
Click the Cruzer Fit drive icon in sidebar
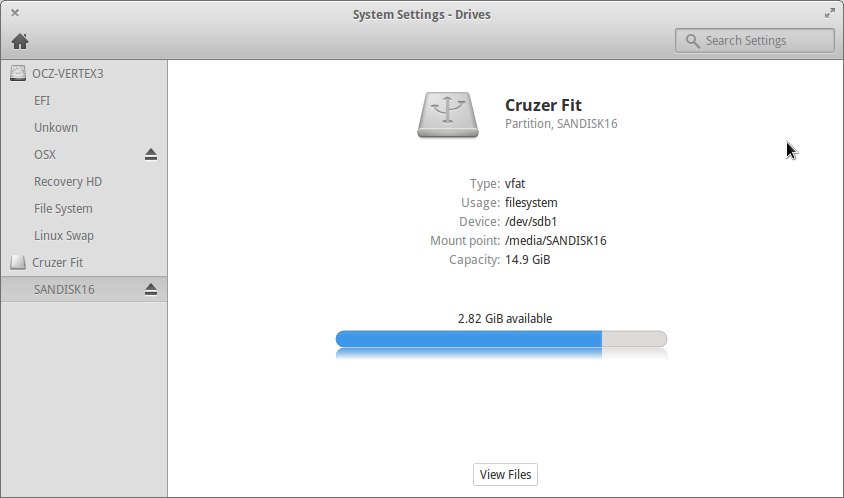(18, 262)
